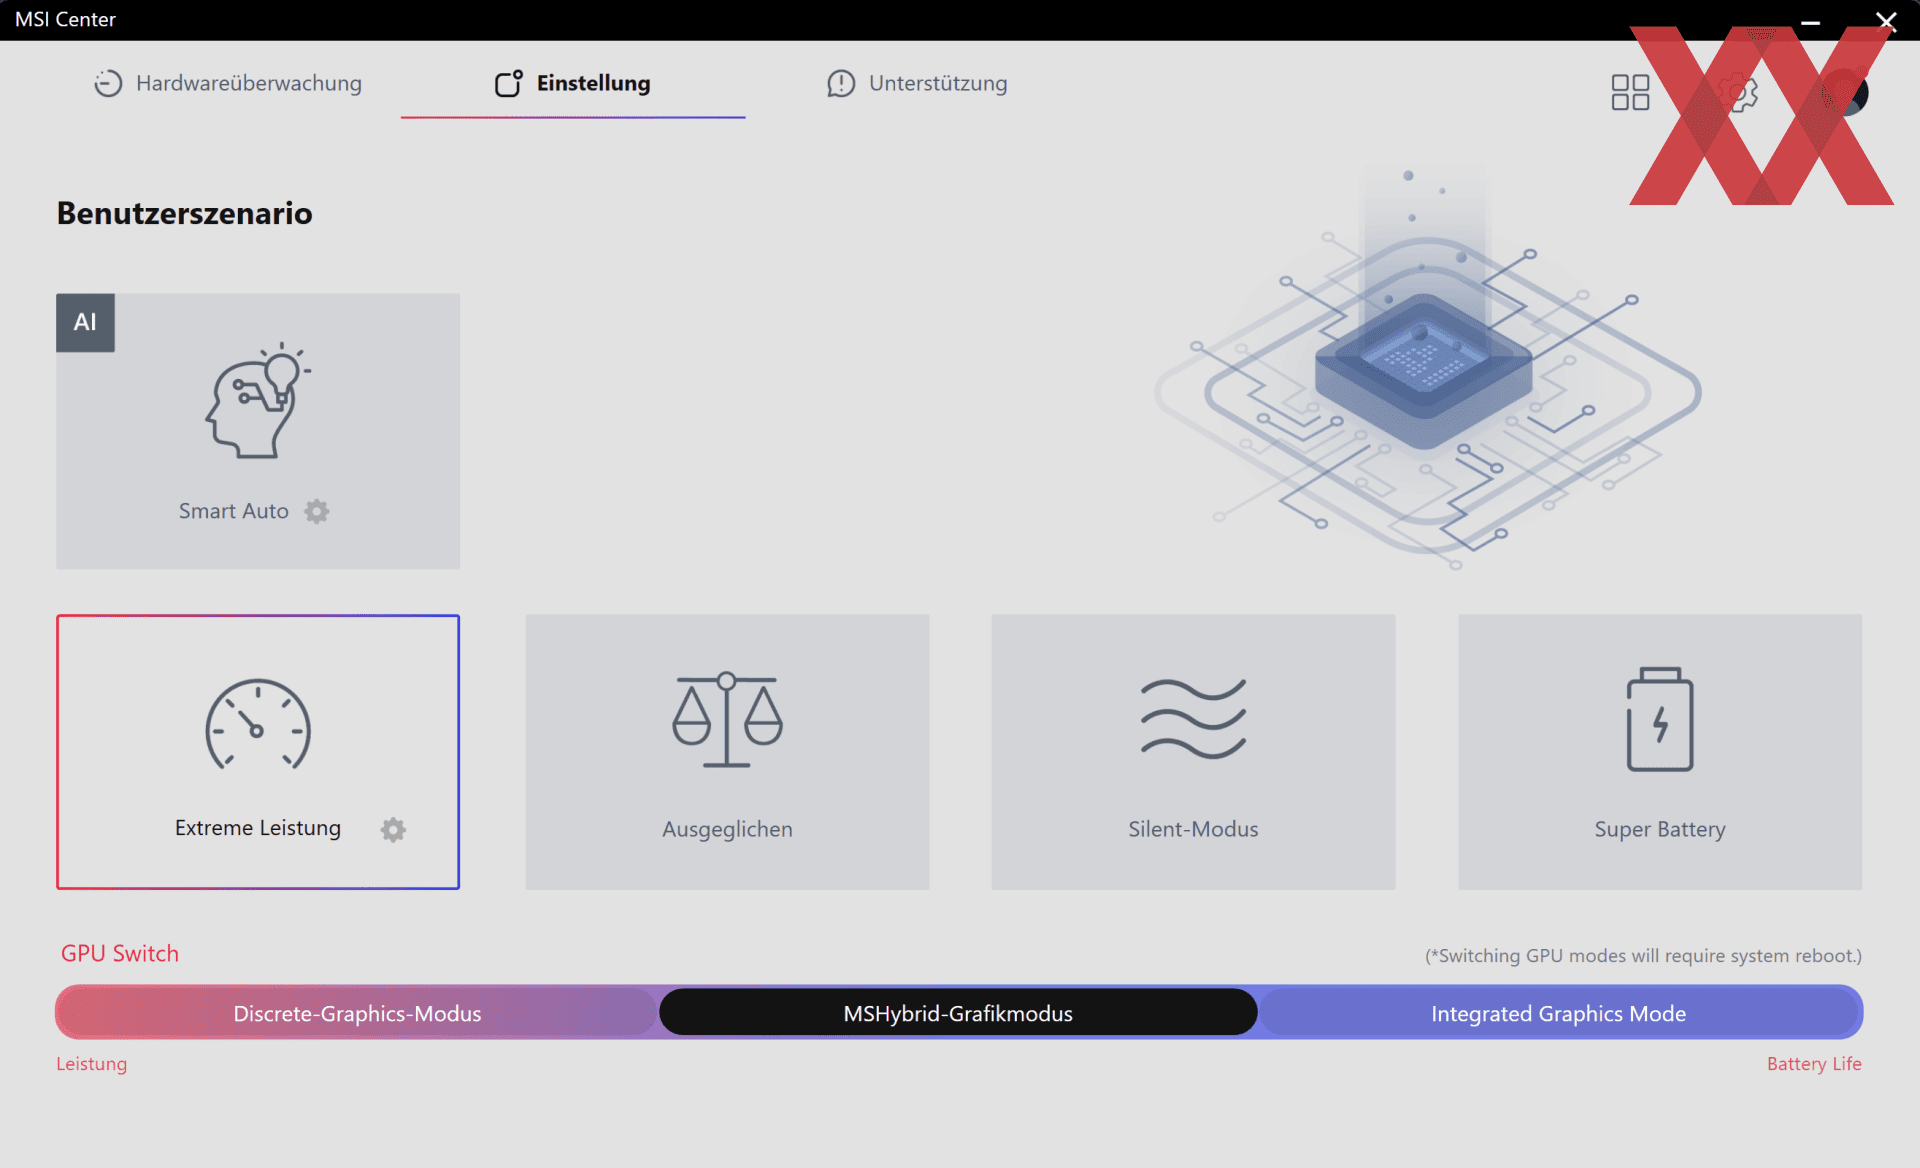The height and width of the screenshot is (1168, 1920).
Task: Open Extreme Leistung gear settings
Action: [x=393, y=829]
